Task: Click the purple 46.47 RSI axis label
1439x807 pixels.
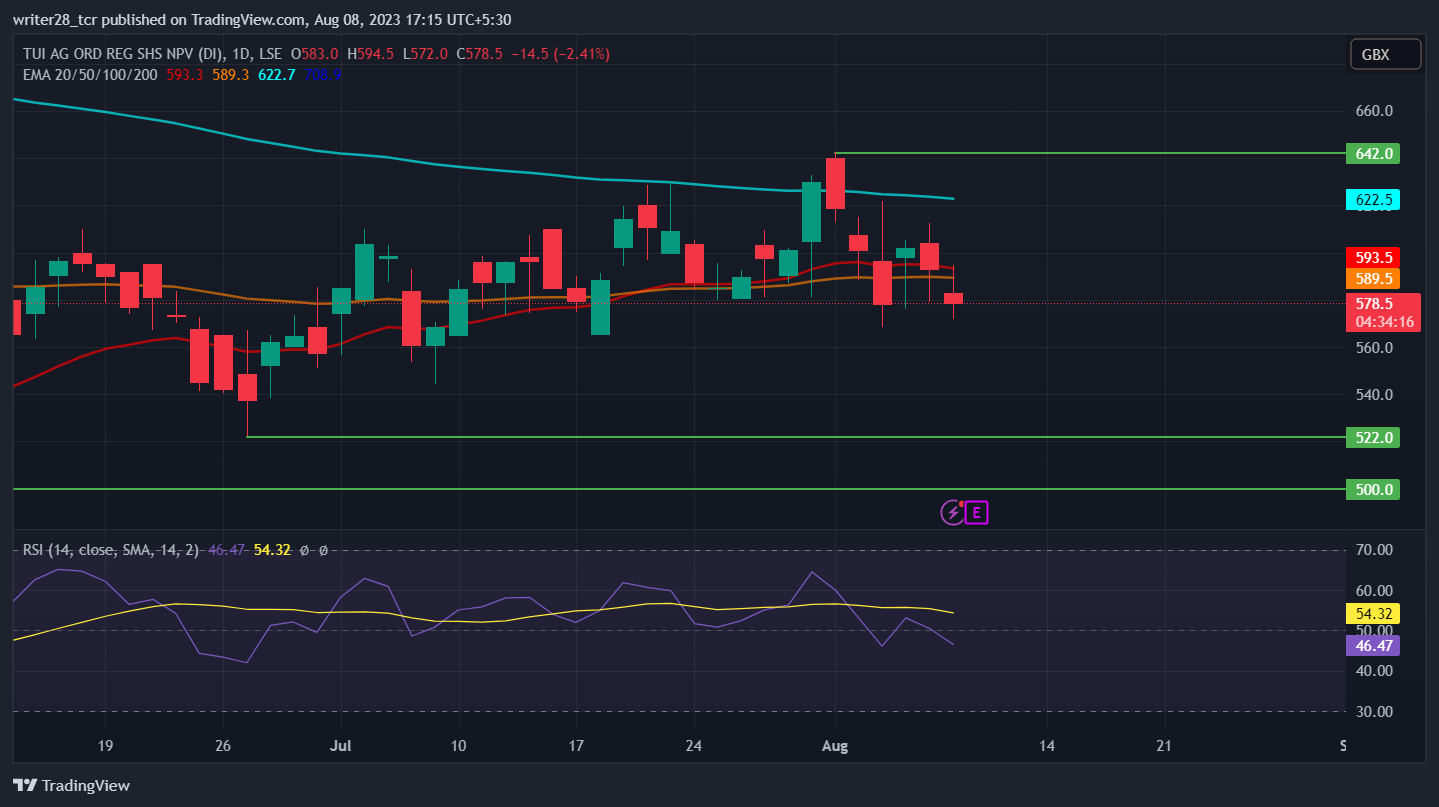Action: 1373,645
